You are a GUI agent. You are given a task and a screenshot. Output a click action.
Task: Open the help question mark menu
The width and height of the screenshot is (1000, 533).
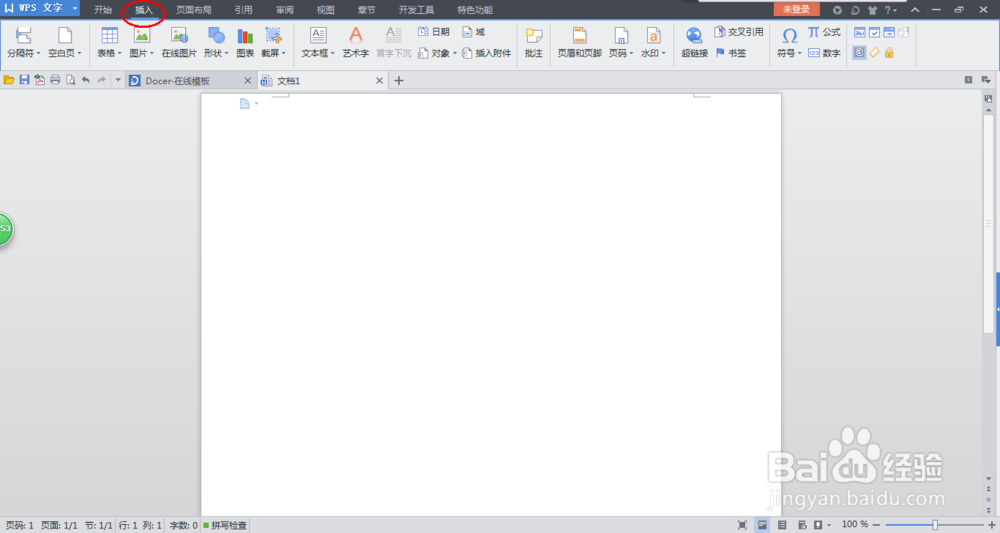pos(890,10)
